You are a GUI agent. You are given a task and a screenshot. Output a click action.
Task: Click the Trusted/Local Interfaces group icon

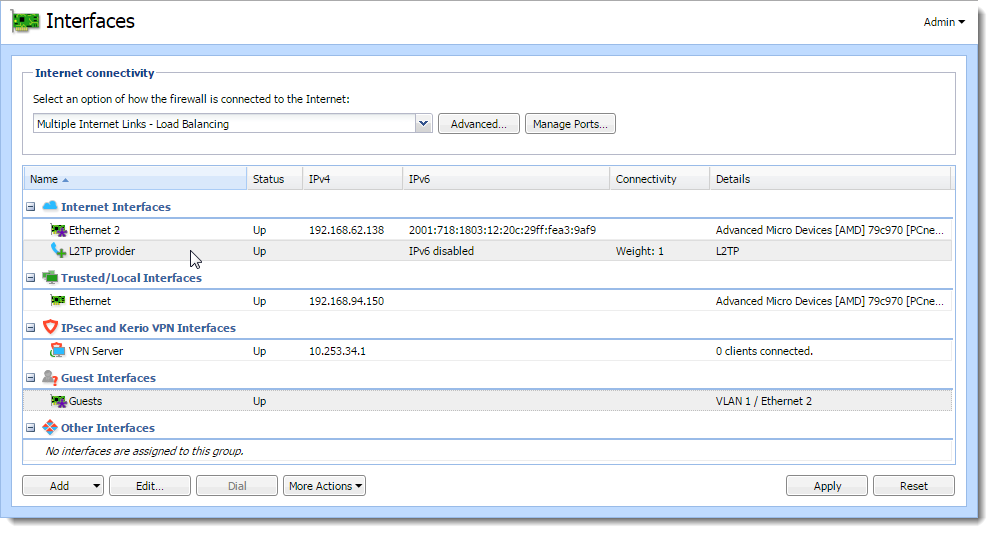(x=49, y=277)
